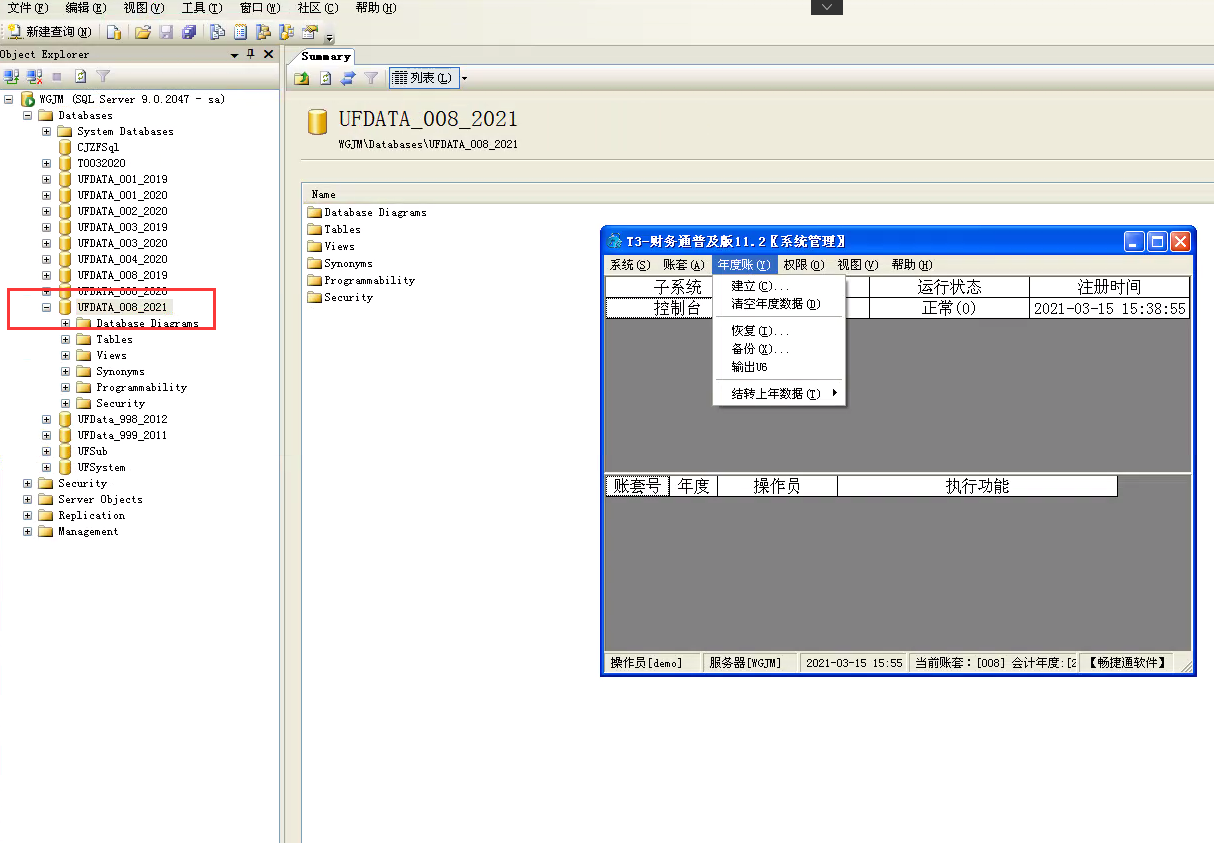The image size is (1214, 843).
Task: Open the Object Explorer window position dropdown
Action: click(235, 55)
